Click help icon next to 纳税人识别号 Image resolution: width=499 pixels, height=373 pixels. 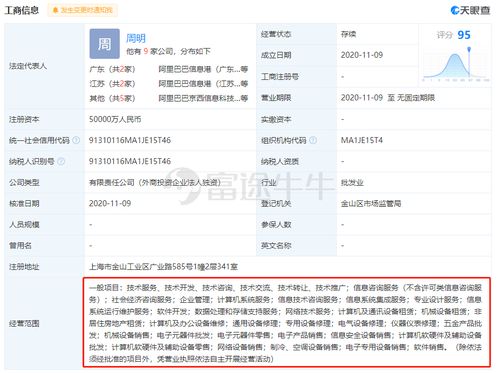pyautogui.click(x=61, y=162)
